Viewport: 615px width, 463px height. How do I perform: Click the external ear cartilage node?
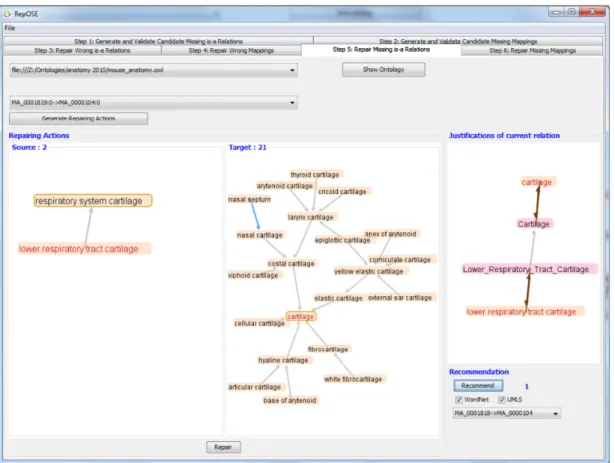400,298
